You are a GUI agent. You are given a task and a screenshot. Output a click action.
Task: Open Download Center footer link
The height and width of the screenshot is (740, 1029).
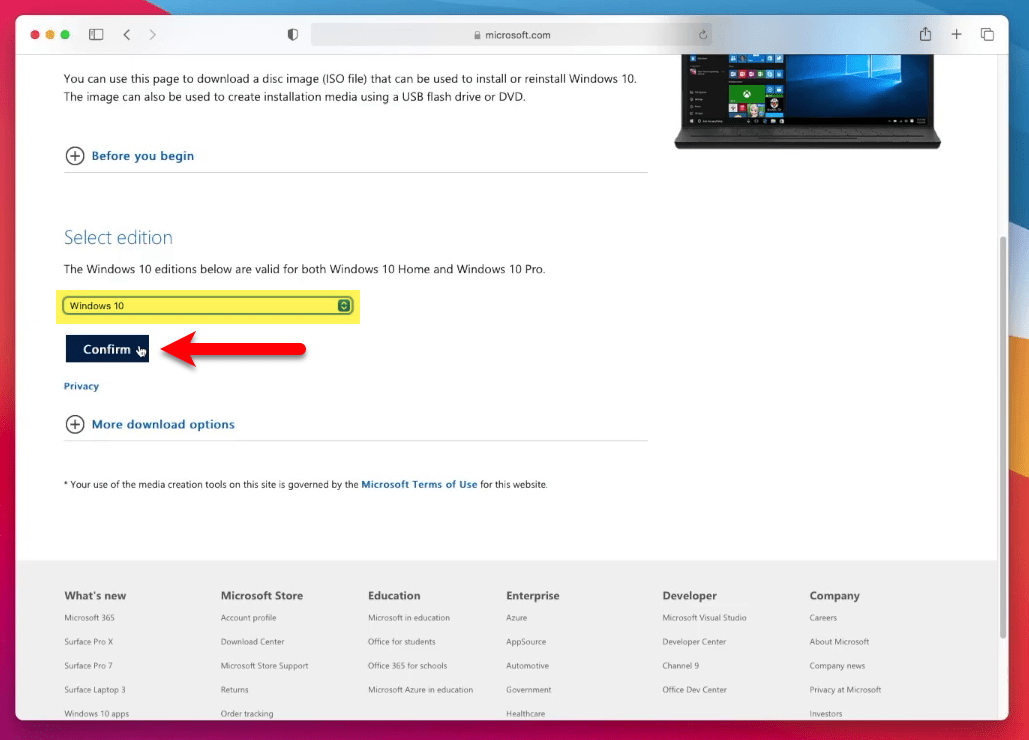coord(253,642)
